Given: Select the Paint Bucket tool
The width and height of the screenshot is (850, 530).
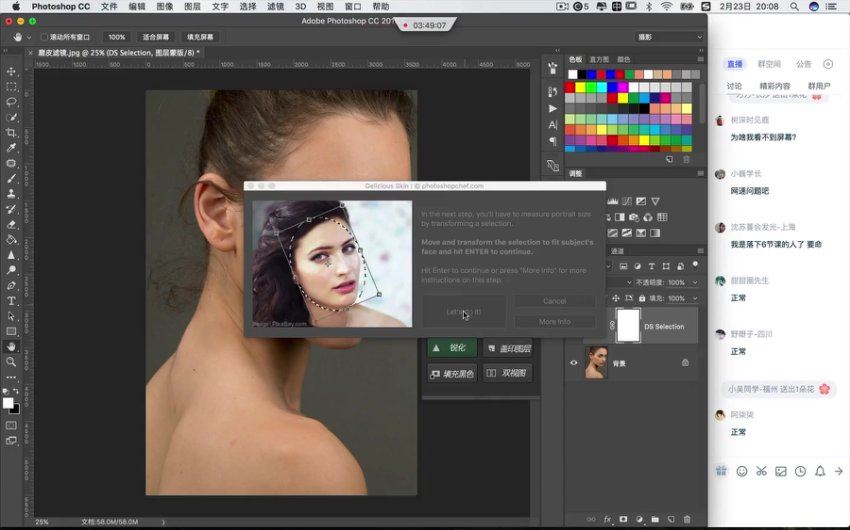Looking at the screenshot, I should (11, 240).
